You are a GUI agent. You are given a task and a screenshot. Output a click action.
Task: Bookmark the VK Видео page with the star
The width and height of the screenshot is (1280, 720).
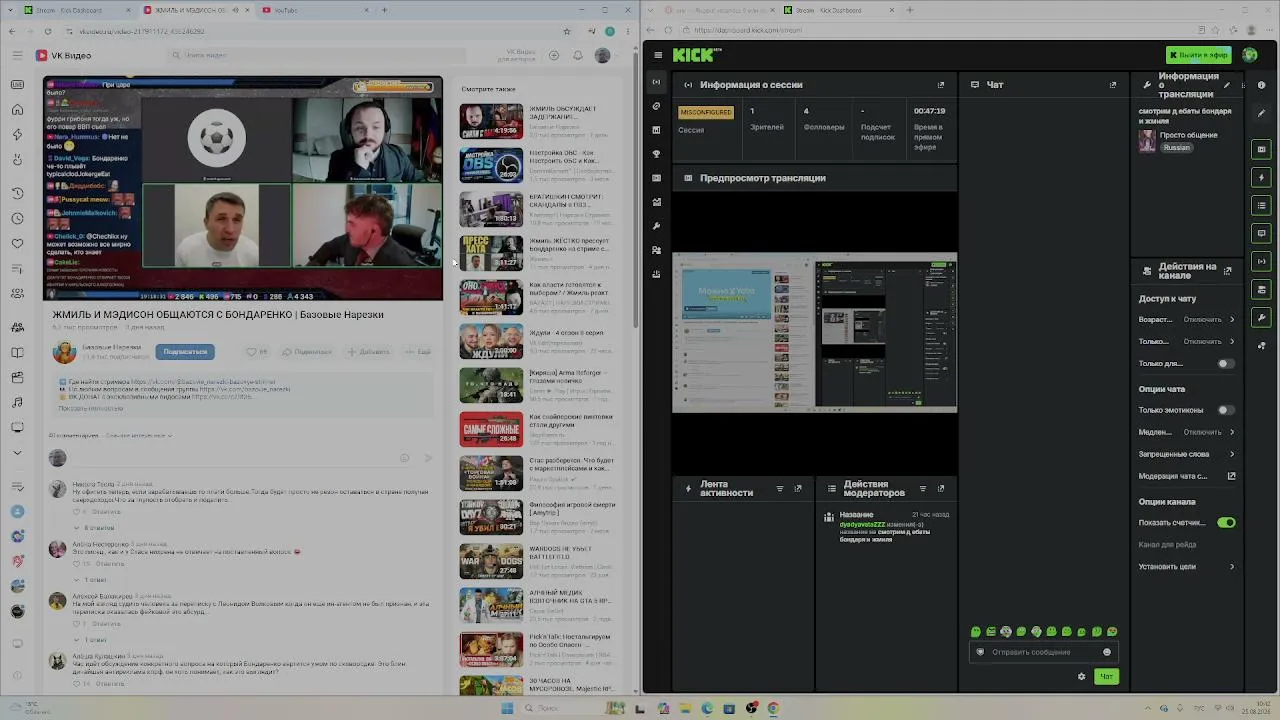tap(567, 31)
